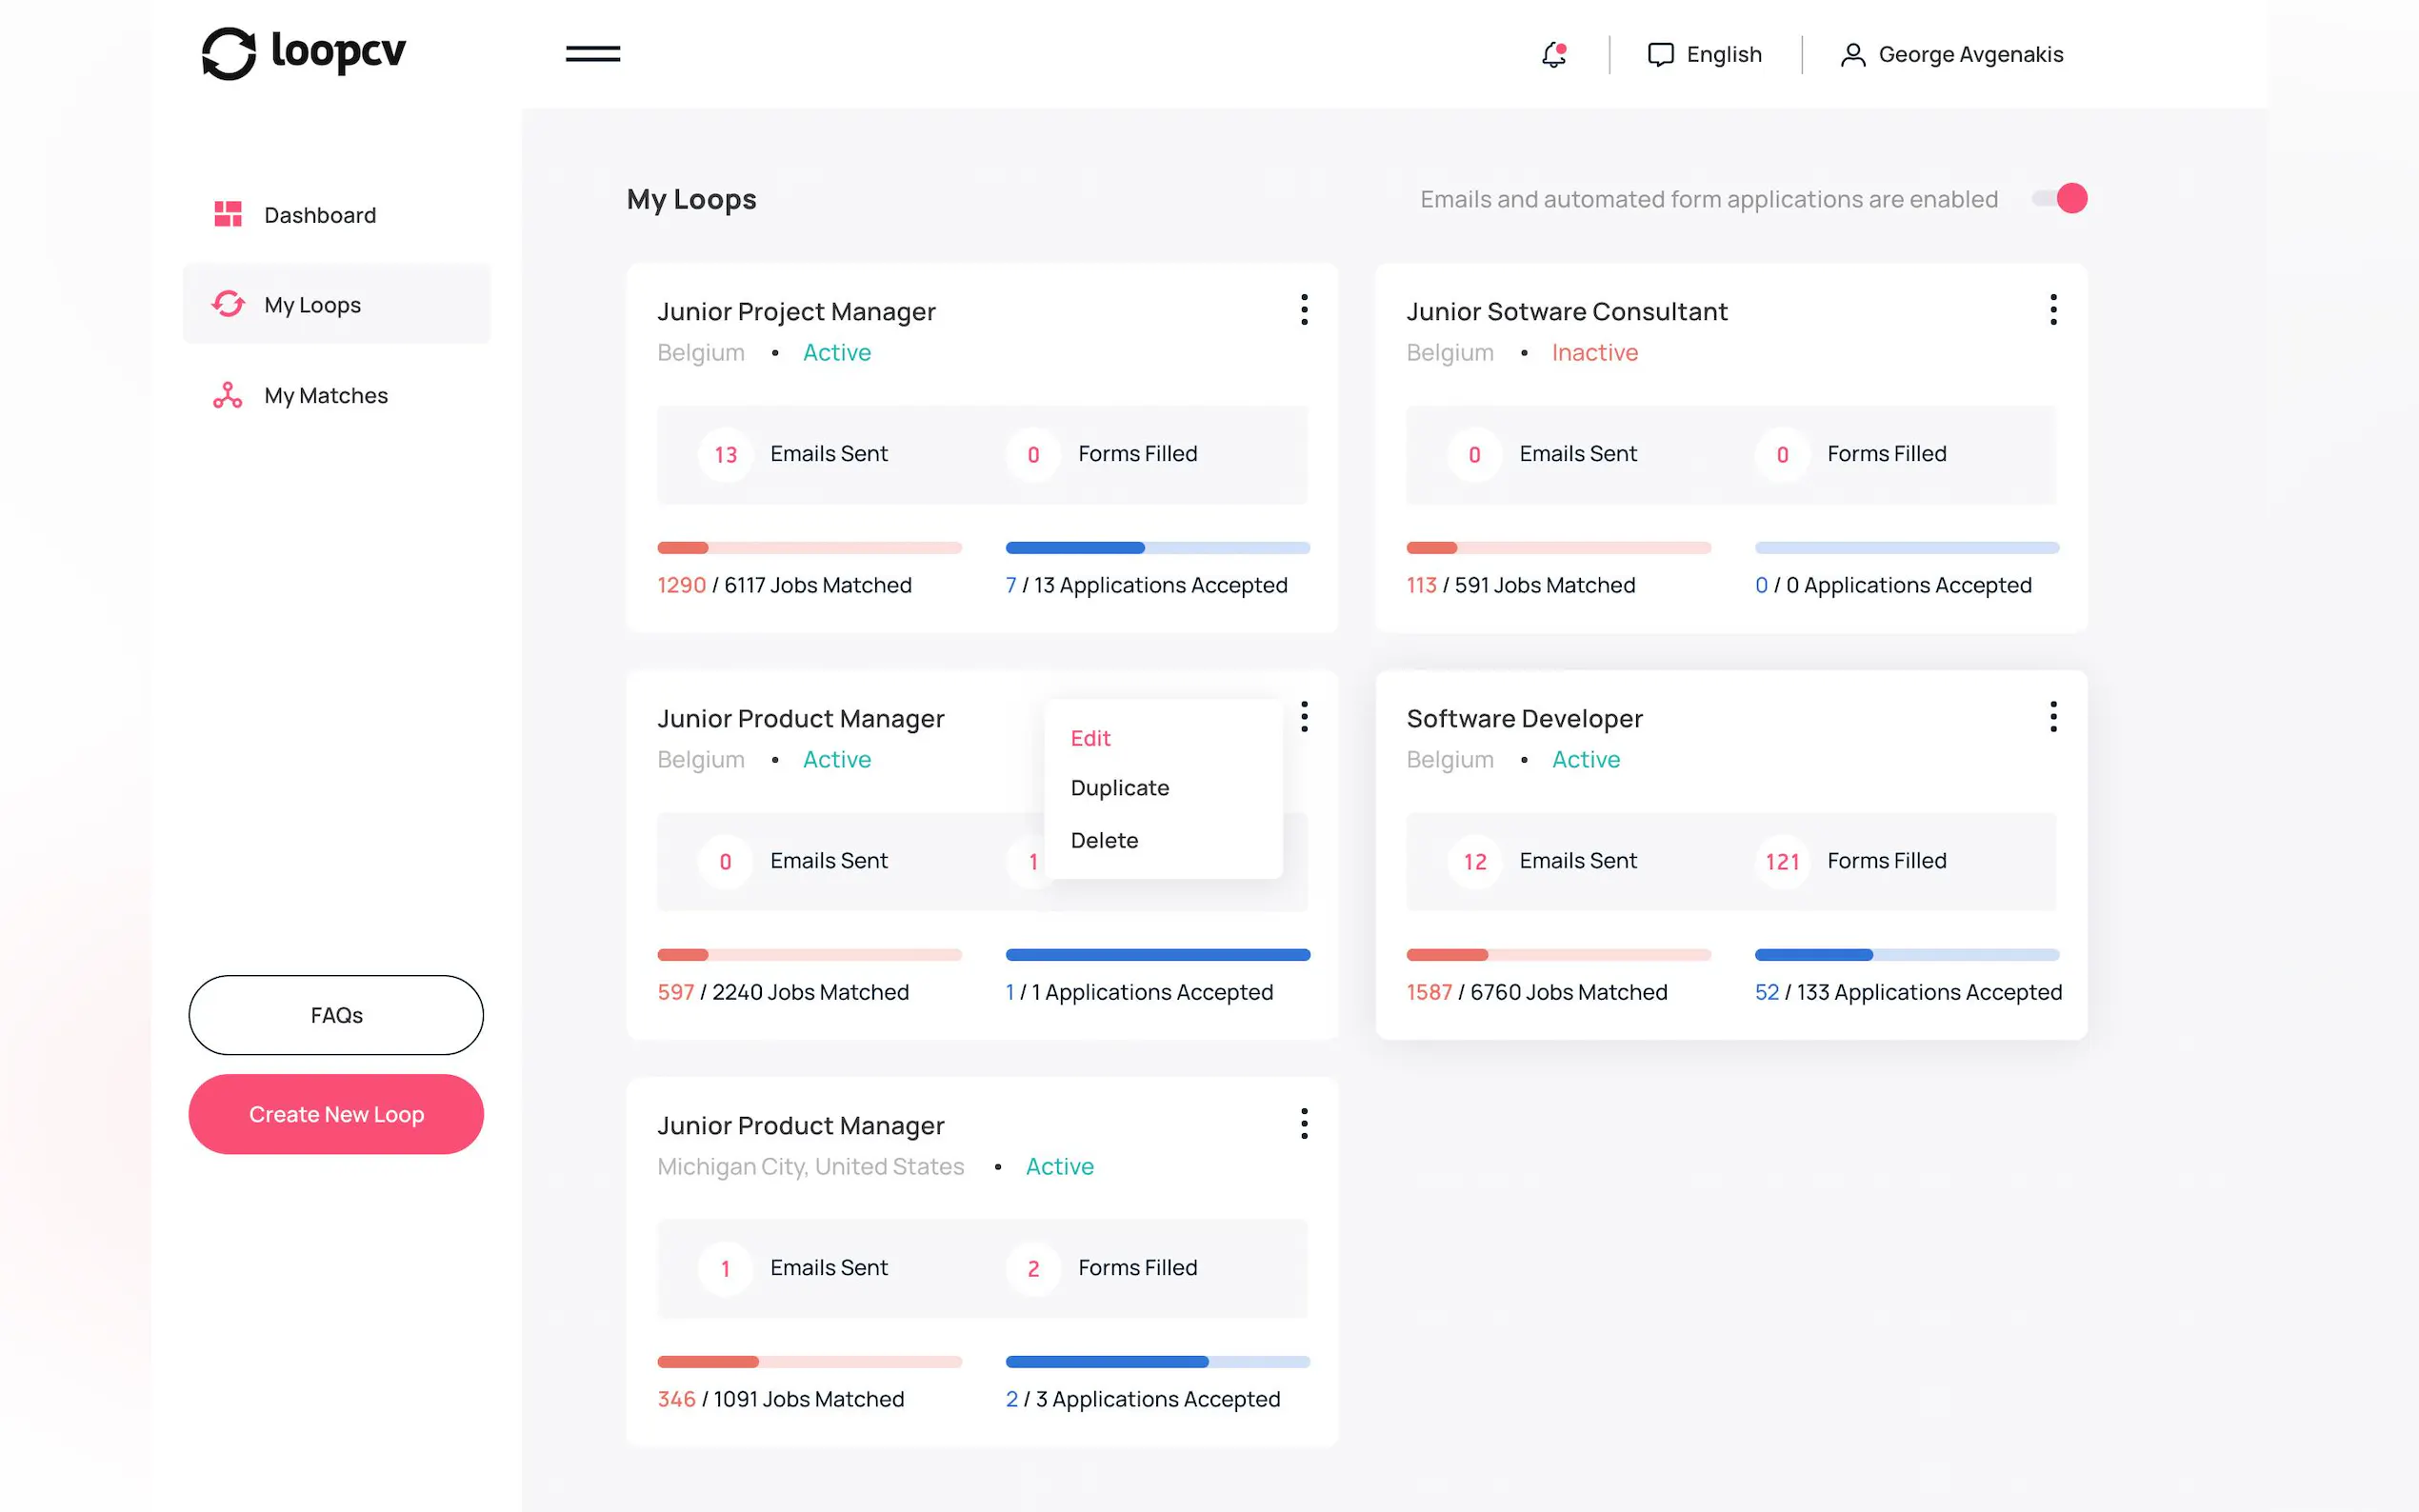Click the Create New Loop button

[336, 1114]
